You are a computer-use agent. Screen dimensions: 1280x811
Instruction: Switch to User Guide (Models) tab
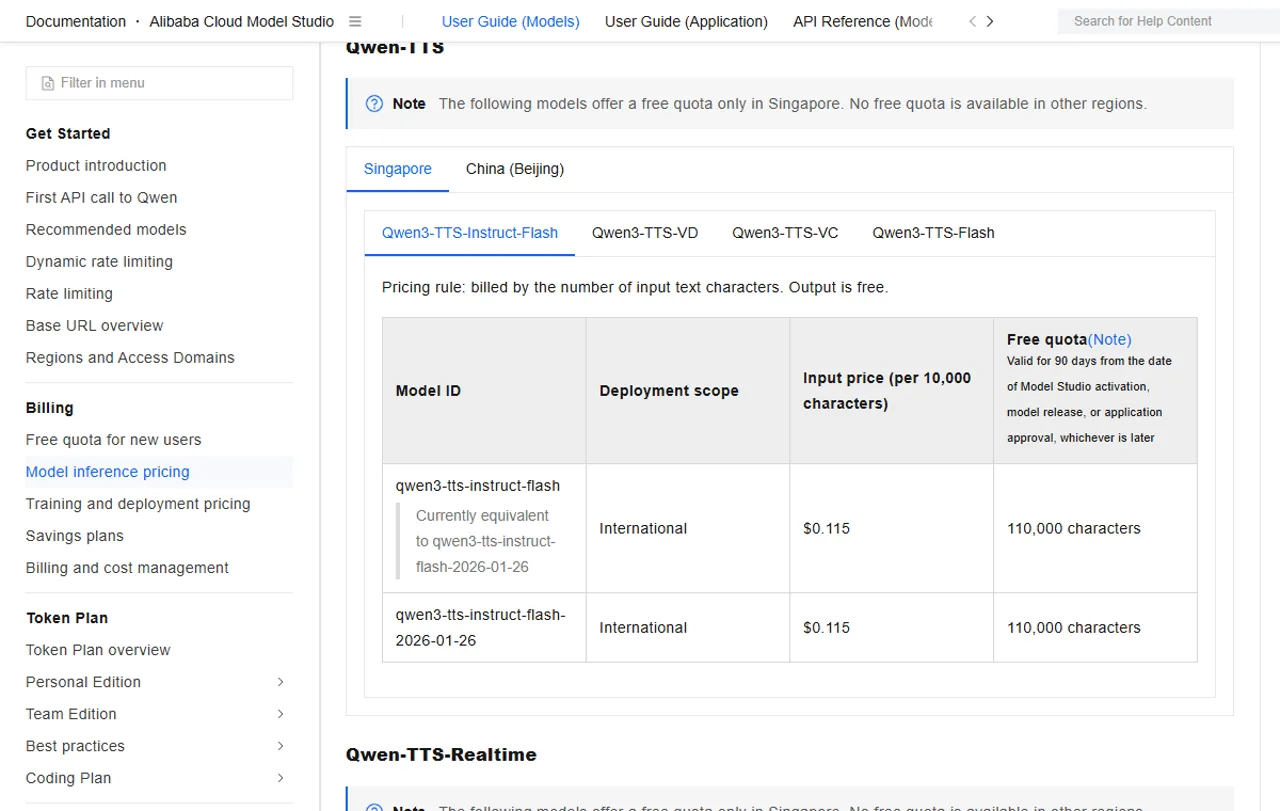click(510, 21)
